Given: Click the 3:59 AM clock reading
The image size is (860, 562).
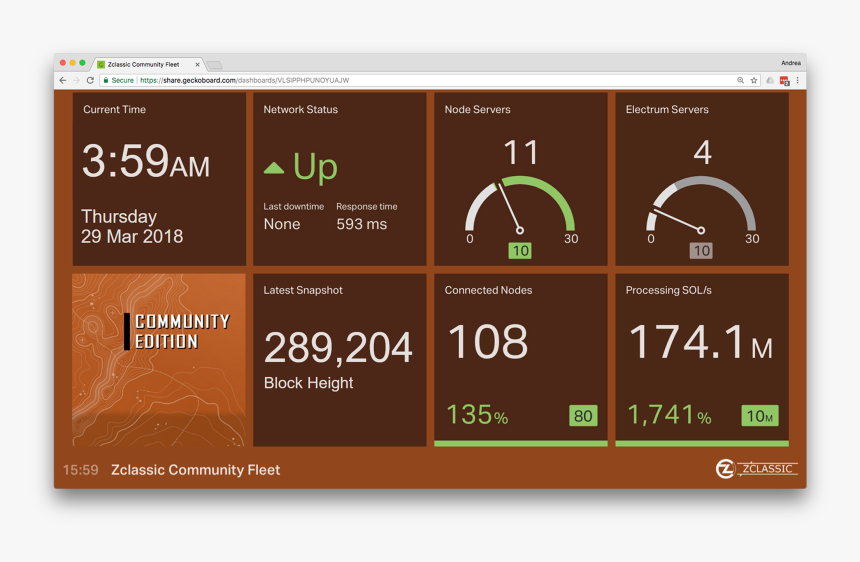Looking at the screenshot, I should click(146, 161).
